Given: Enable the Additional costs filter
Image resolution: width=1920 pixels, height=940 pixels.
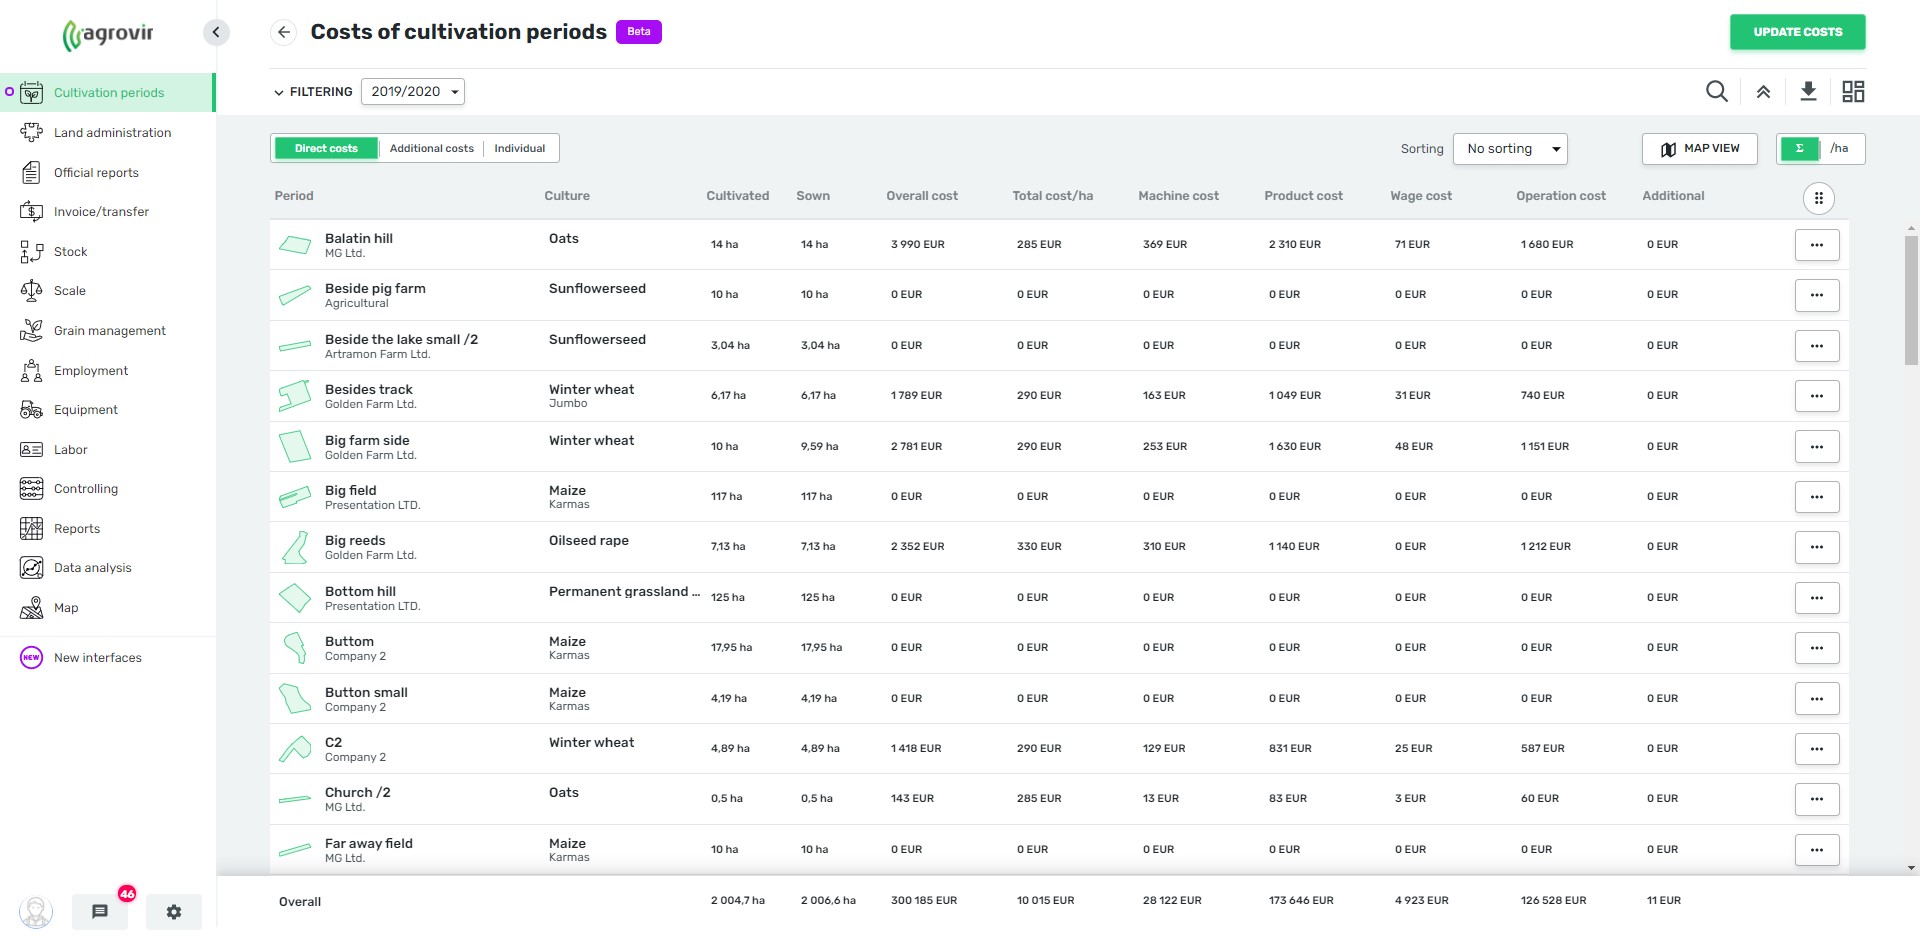Looking at the screenshot, I should 431,148.
